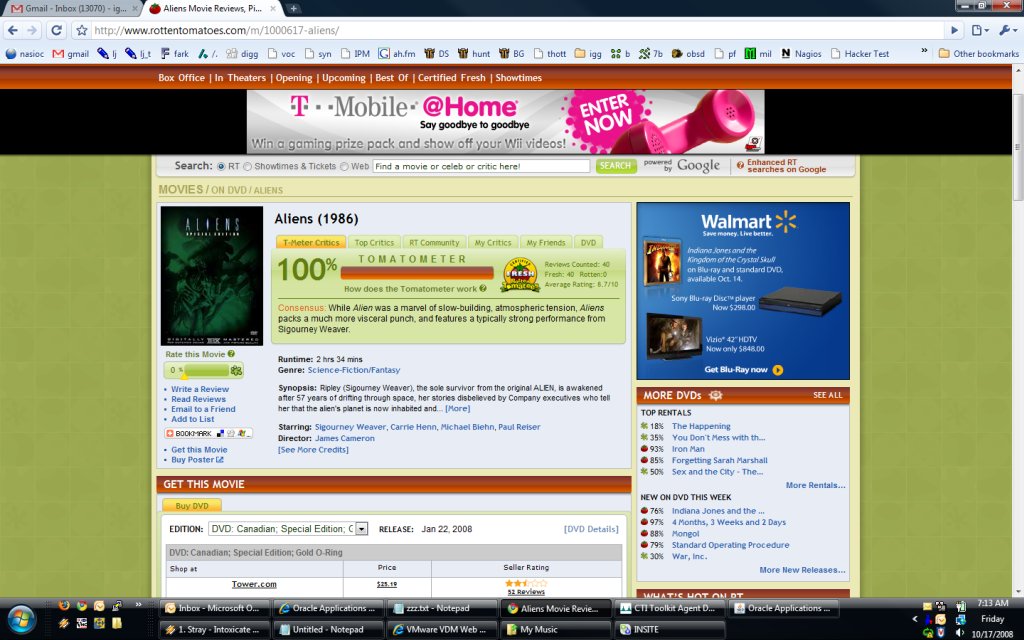Show hidden system tray icons
Screen dimensions: 1024x640
point(915,618)
